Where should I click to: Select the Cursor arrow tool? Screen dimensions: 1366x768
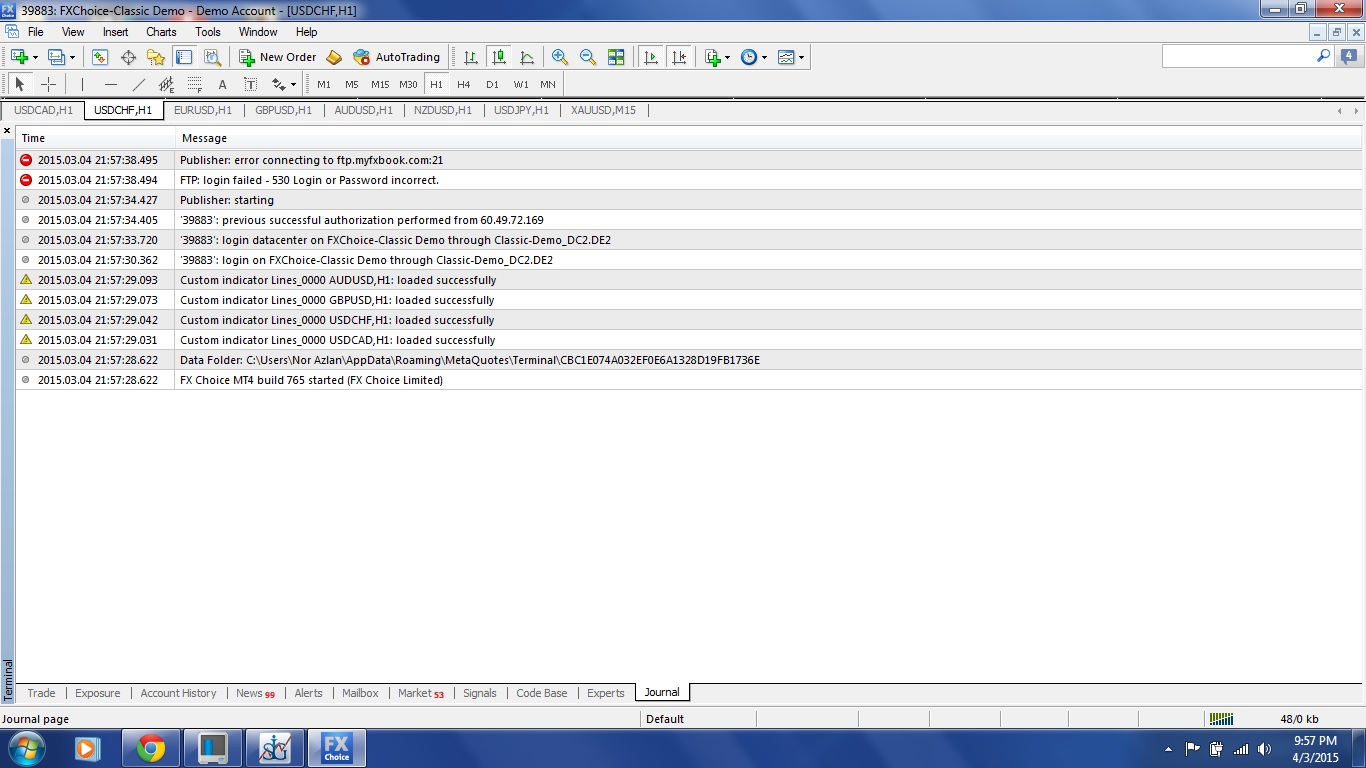(19, 84)
